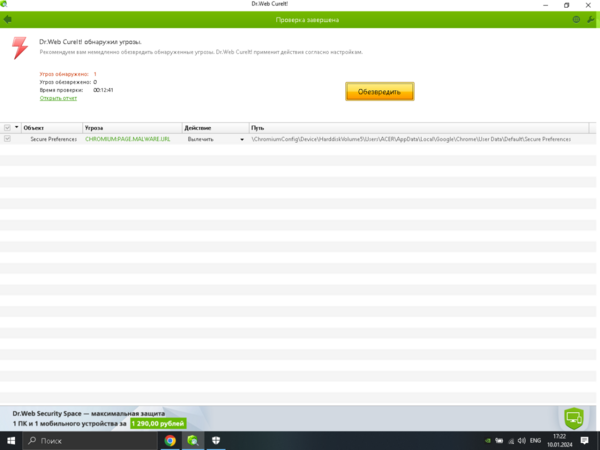Switch the ENG input language
Image resolution: width=600 pixels, height=450 pixels.
point(535,441)
